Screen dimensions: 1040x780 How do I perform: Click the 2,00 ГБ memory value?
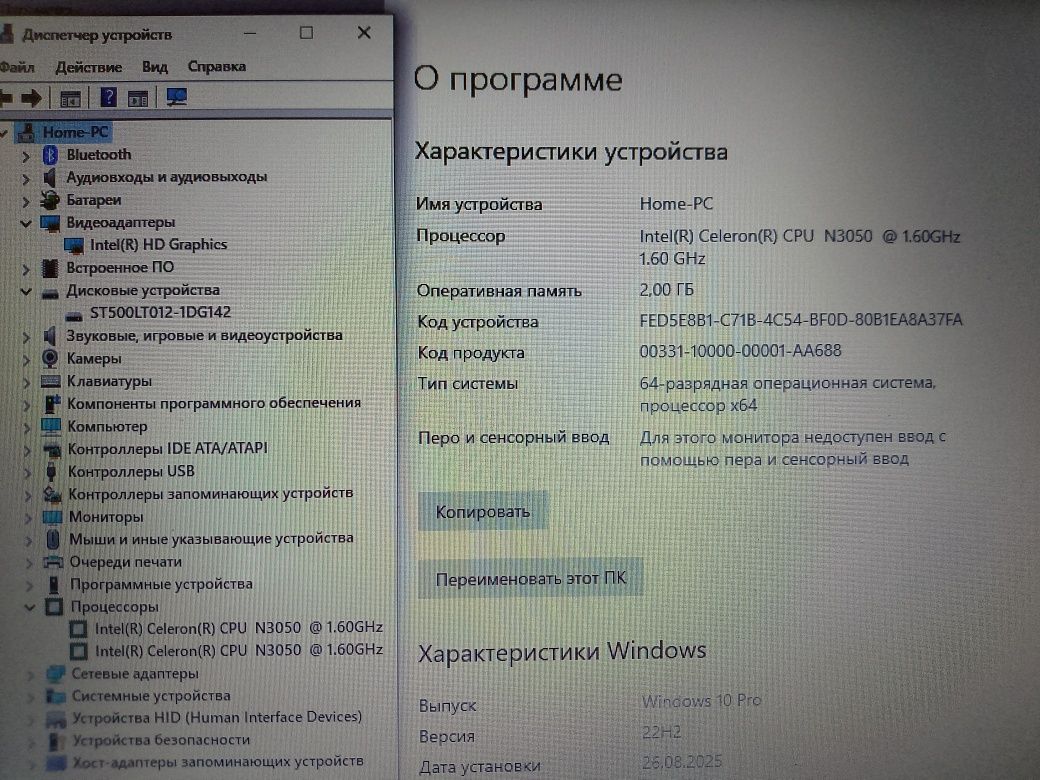point(667,290)
